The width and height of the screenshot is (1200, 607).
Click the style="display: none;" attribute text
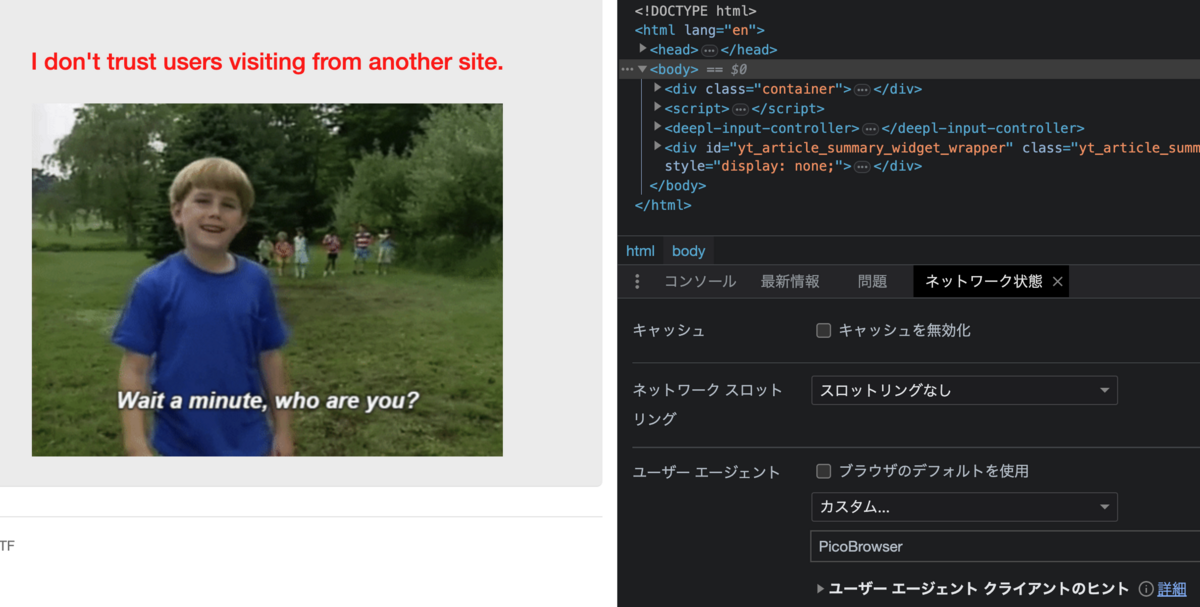click(x=756, y=166)
